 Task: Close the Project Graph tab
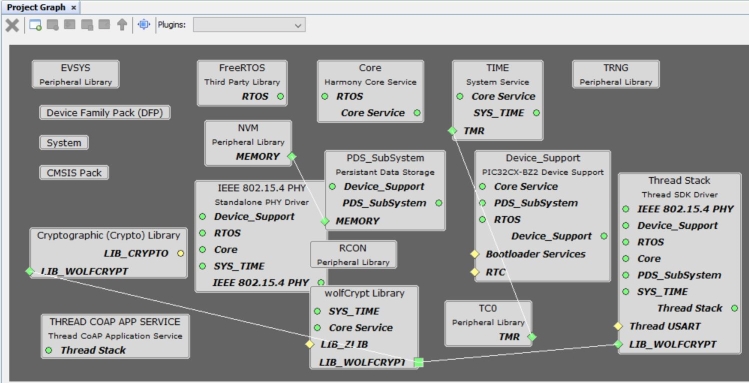point(74,8)
